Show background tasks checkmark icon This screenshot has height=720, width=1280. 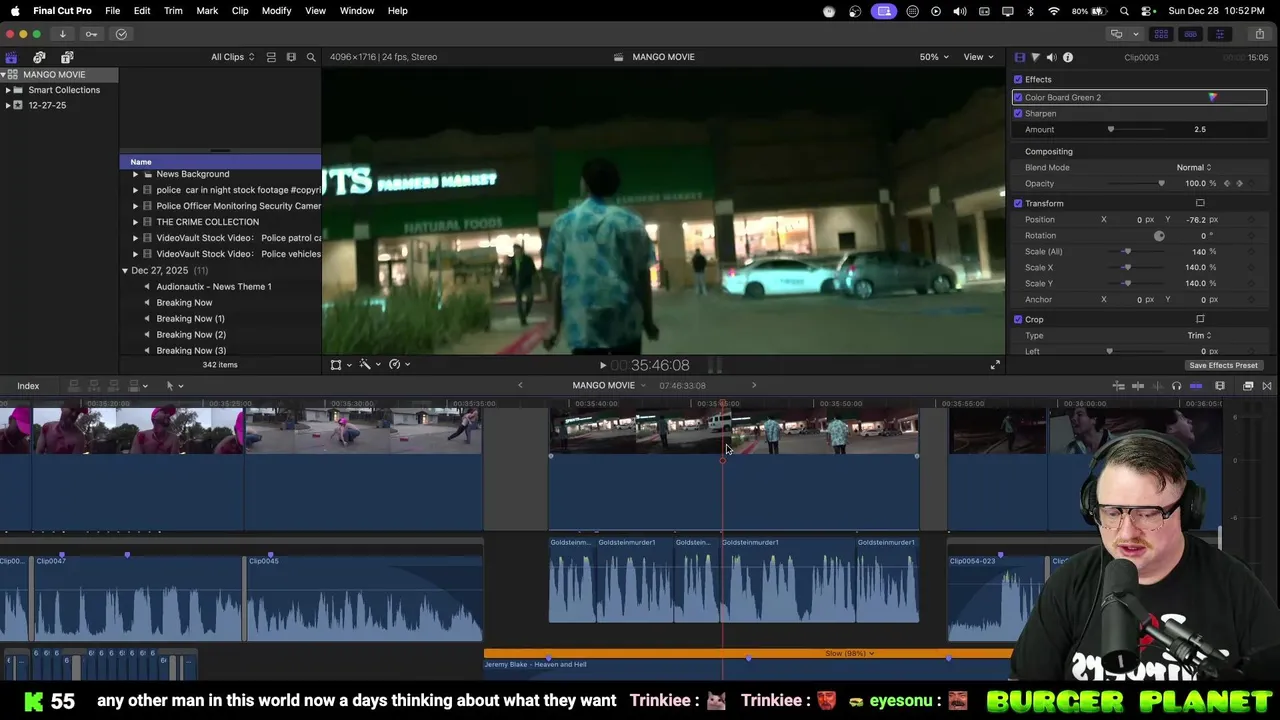pos(121,34)
